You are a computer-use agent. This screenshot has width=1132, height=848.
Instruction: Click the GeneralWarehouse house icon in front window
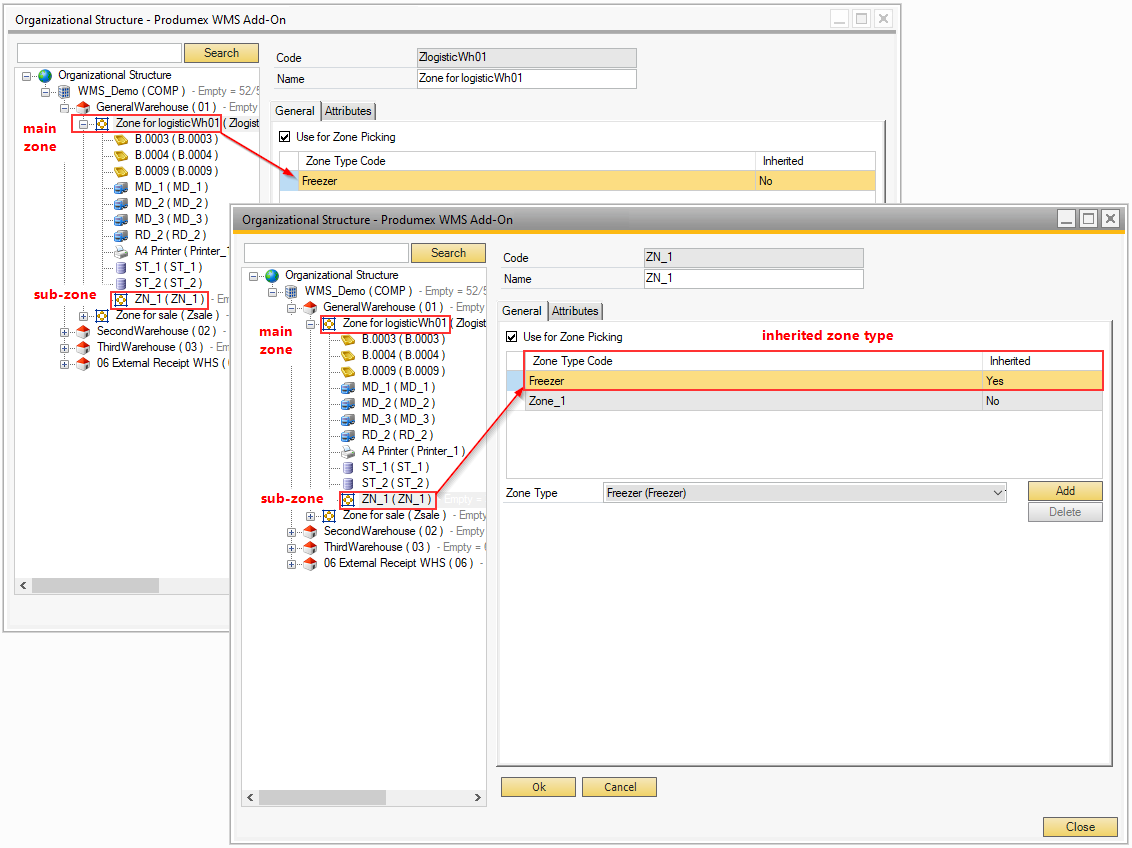click(x=310, y=307)
